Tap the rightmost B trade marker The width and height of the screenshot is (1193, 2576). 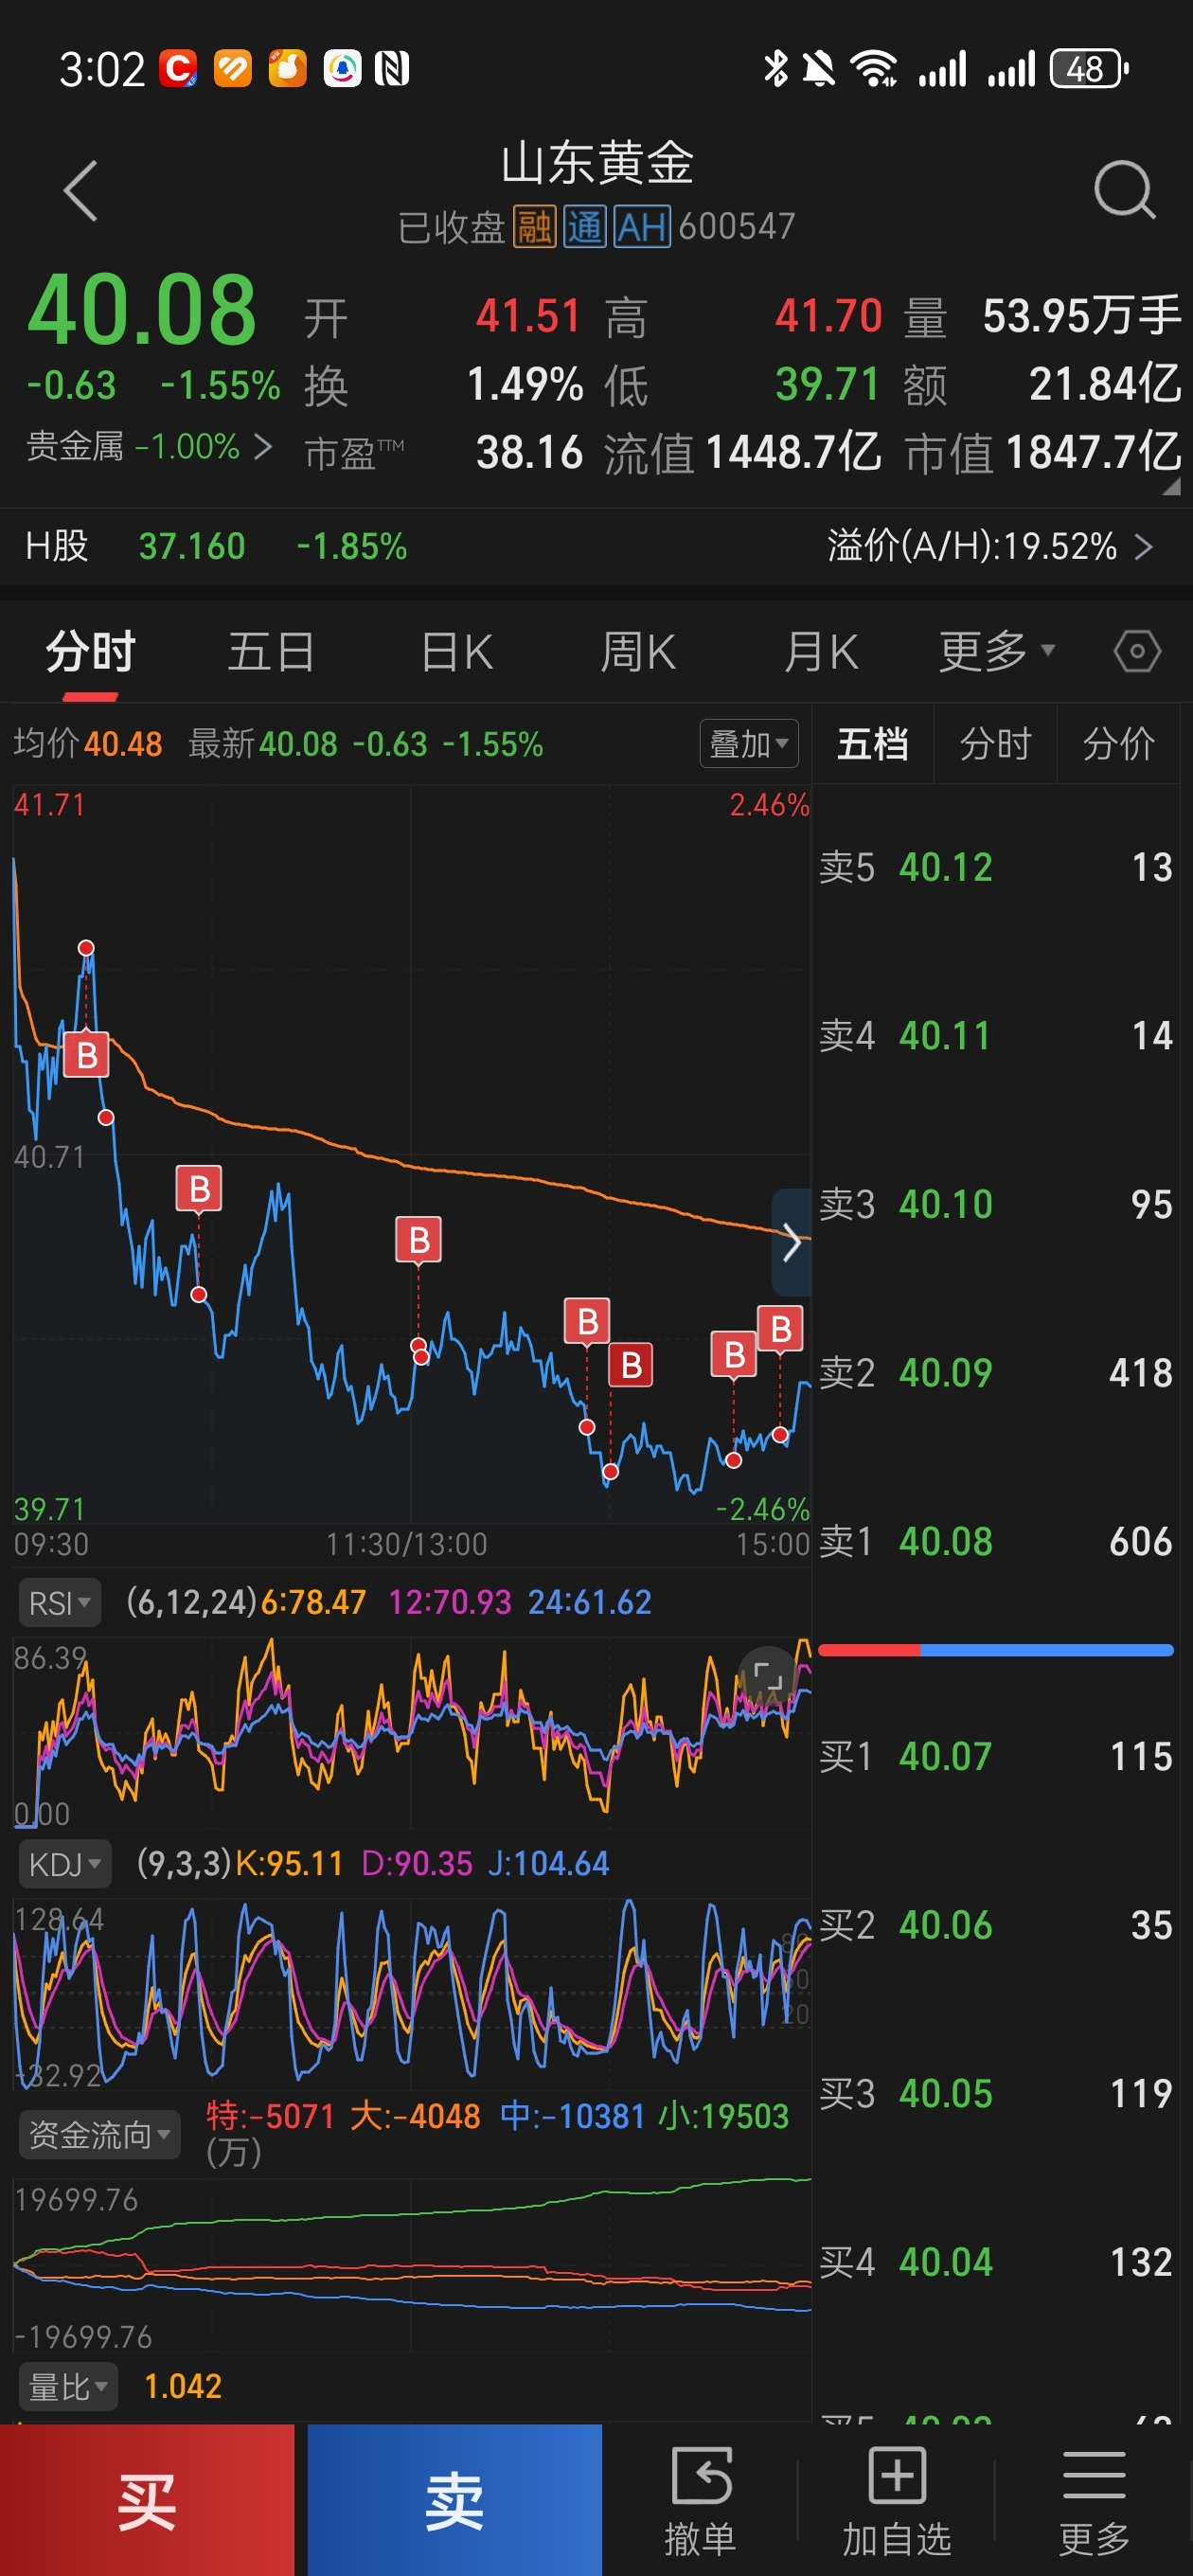(x=781, y=1329)
